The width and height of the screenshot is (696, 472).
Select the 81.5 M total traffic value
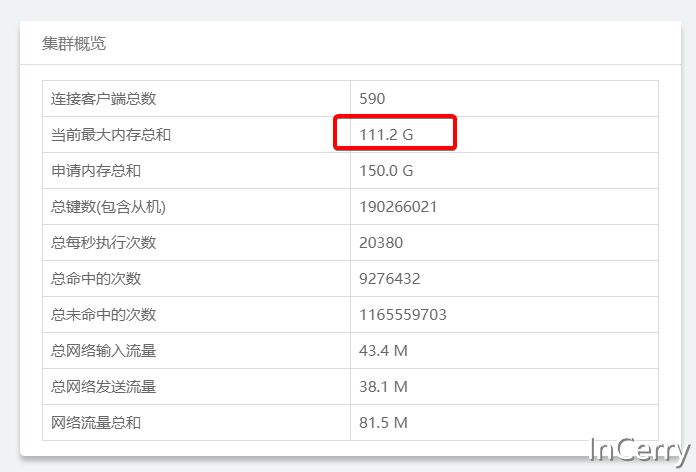(383, 423)
